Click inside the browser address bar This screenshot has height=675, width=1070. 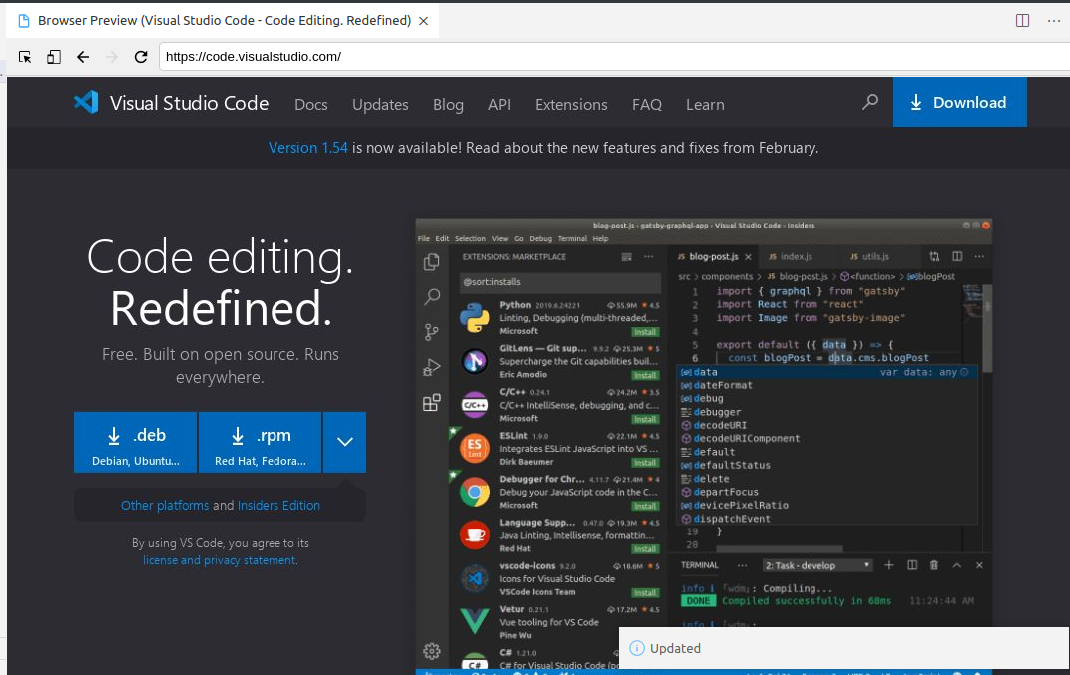pyautogui.click(x=400, y=57)
